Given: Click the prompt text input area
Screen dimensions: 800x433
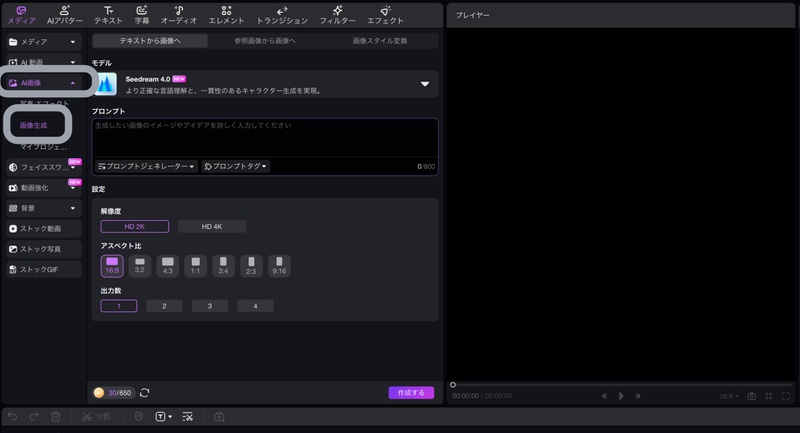Looking at the screenshot, I should [x=265, y=138].
